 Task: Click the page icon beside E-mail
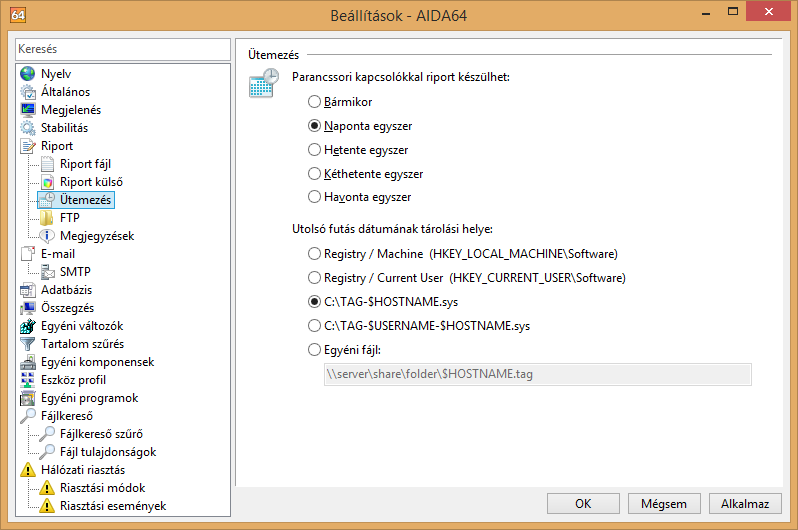click(27, 254)
